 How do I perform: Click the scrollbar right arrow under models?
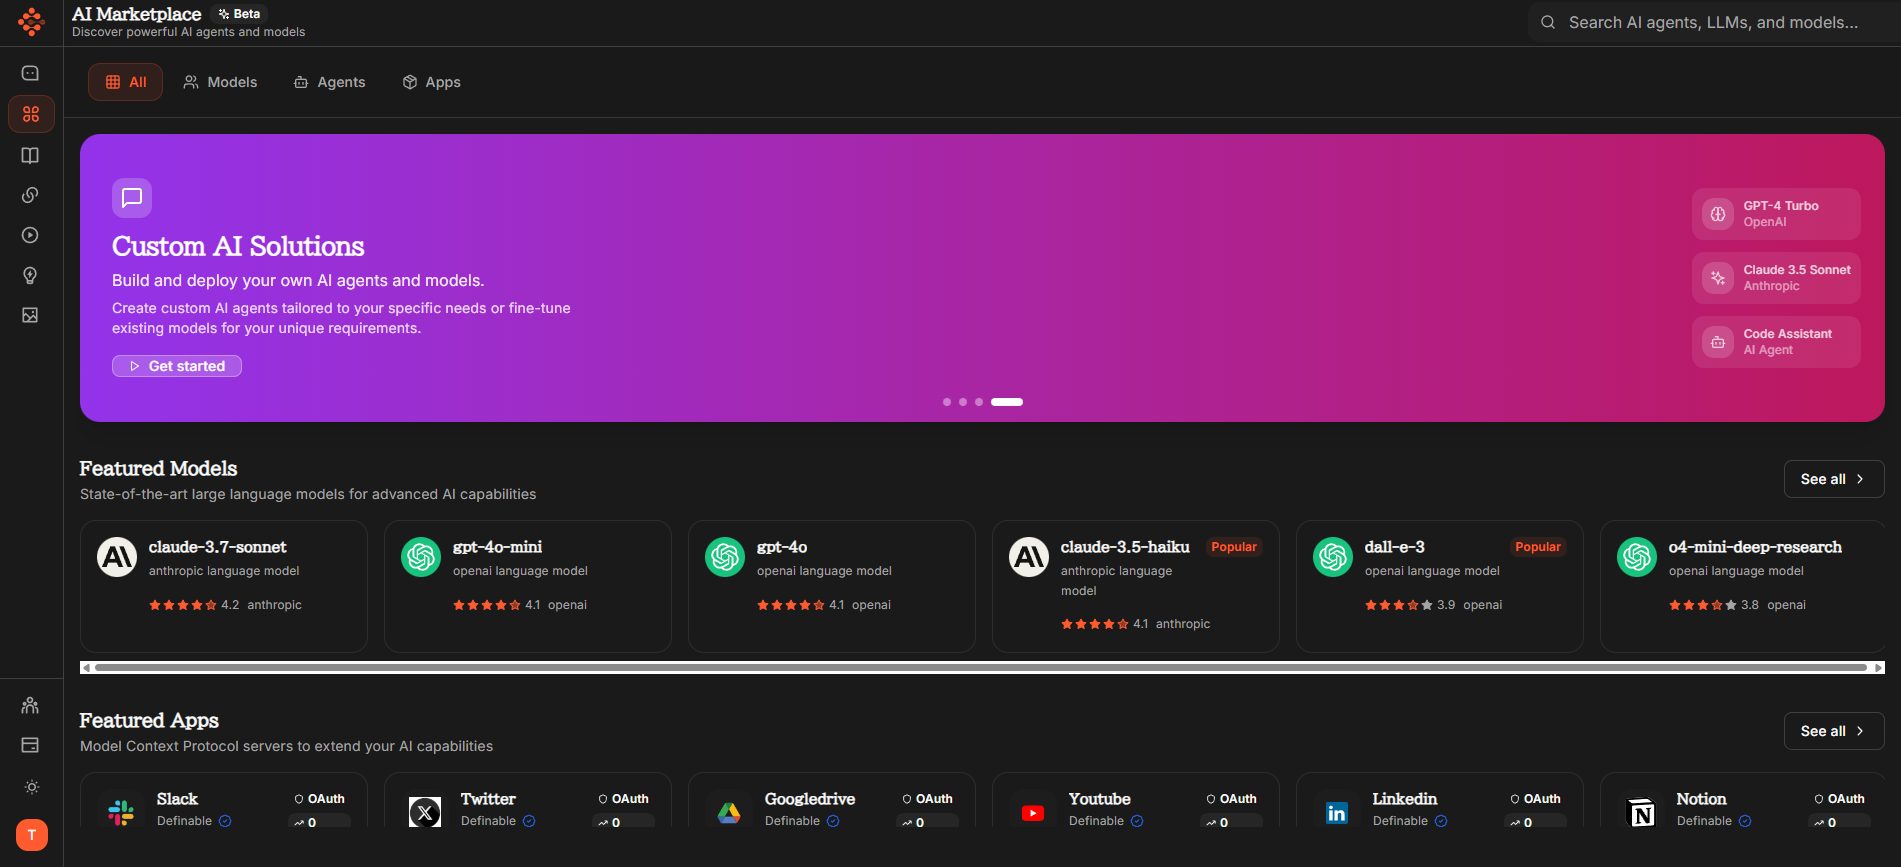[1878, 667]
